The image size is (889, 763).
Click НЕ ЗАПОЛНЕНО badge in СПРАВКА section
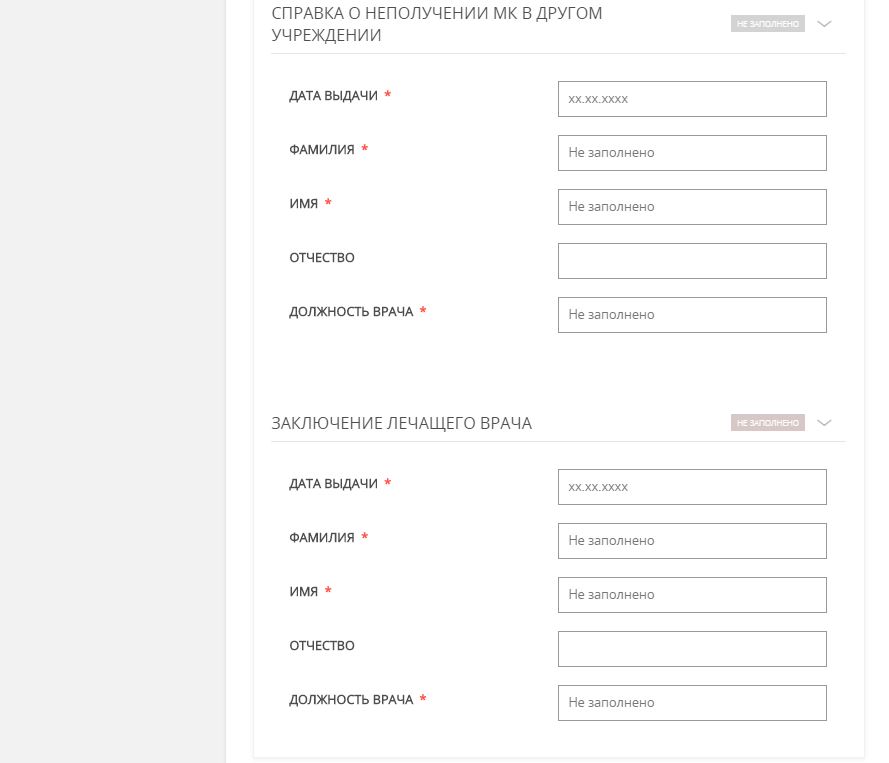pyautogui.click(x=768, y=24)
